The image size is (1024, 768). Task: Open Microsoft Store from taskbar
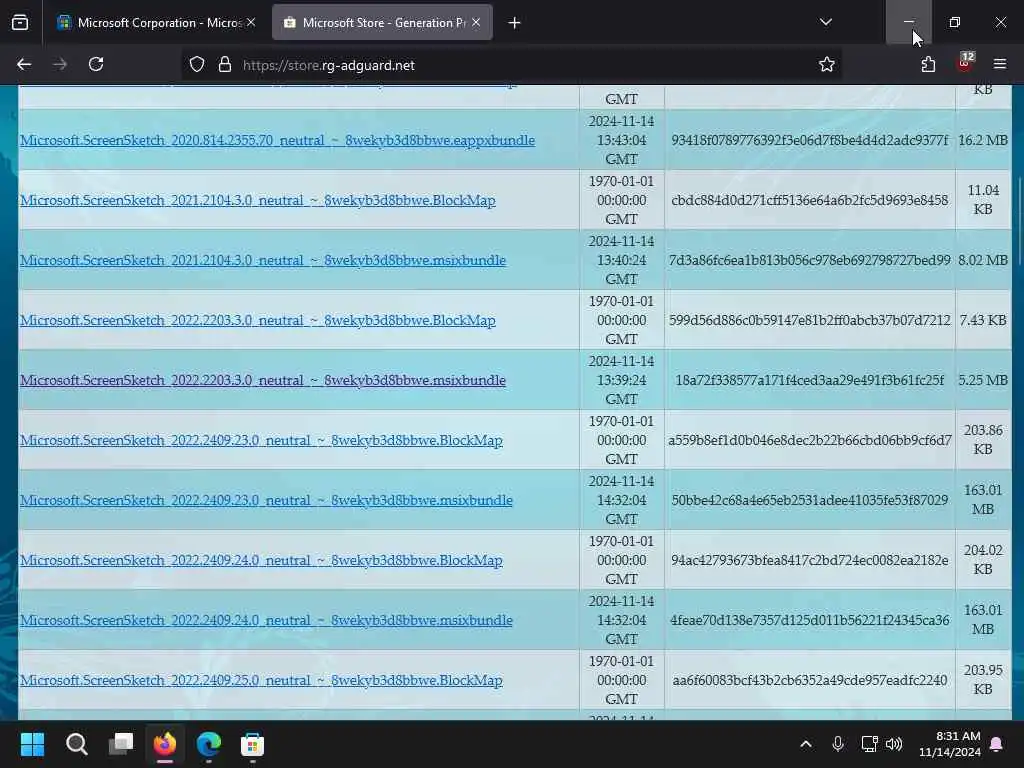252,744
